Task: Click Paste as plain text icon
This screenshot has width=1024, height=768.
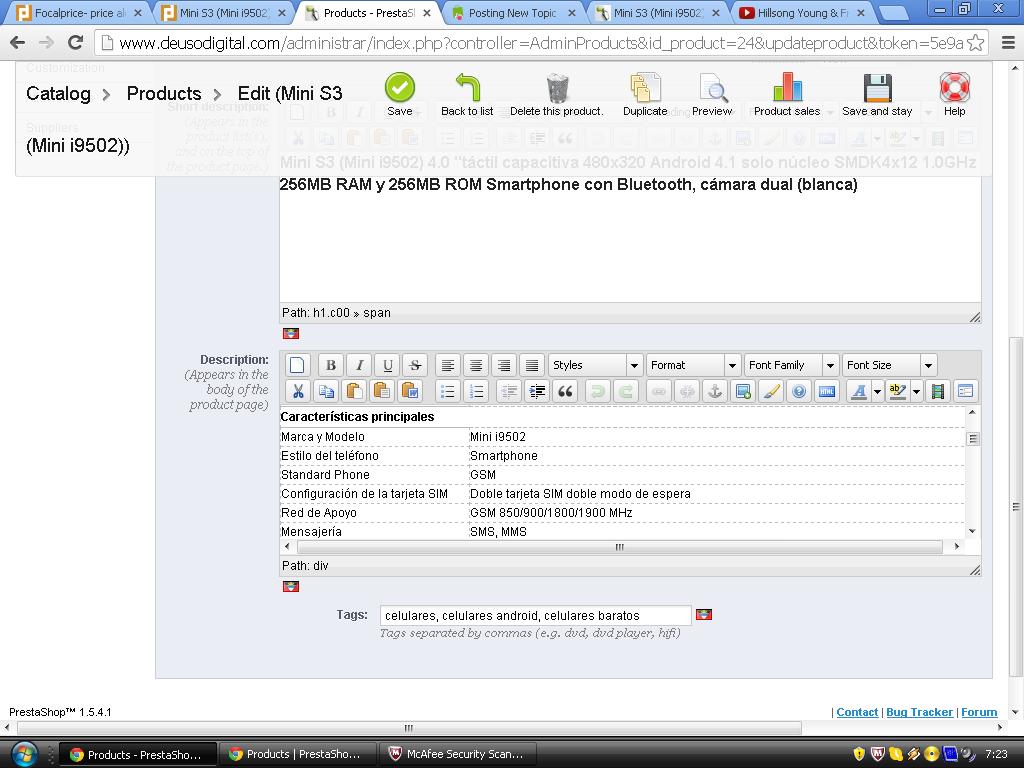Action: click(x=383, y=392)
